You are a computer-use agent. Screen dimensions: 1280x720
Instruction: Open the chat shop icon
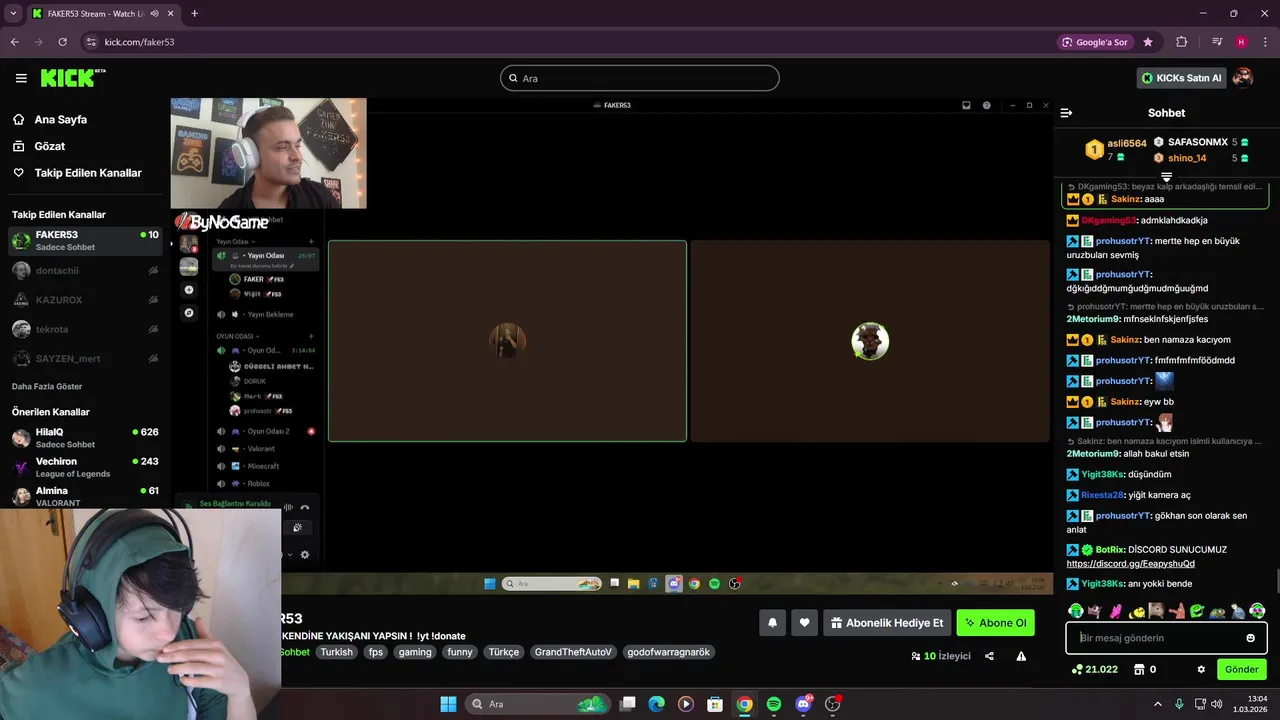click(1138, 670)
